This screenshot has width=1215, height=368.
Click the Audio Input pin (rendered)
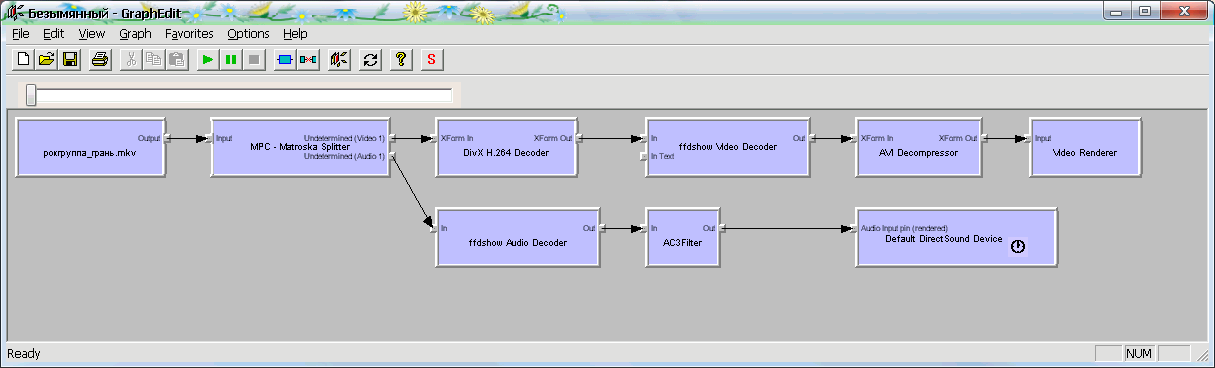pyautogui.click(x=853, y=228)
